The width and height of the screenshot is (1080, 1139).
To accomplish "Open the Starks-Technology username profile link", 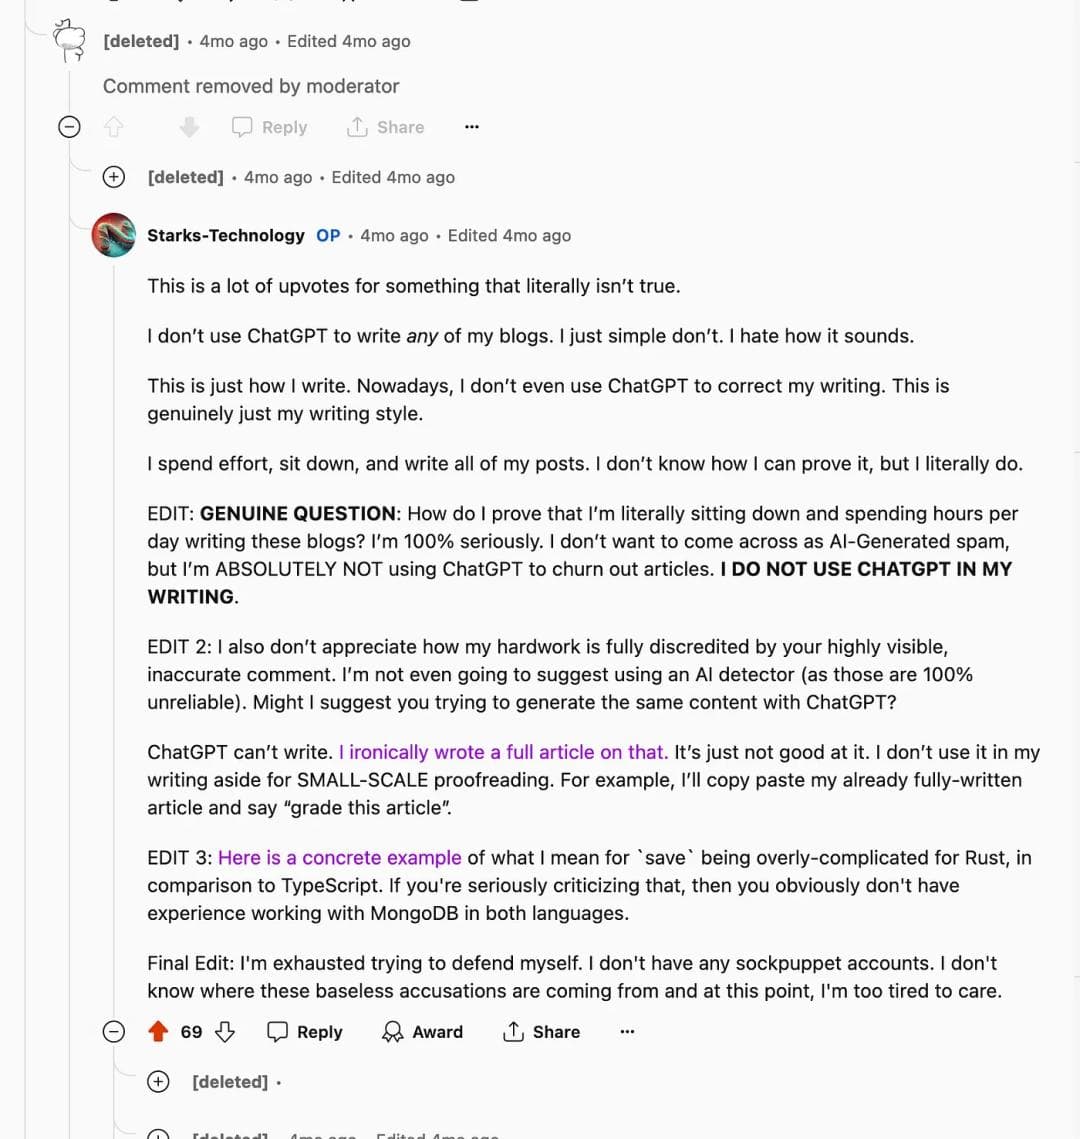I will [x=226, y=235].
